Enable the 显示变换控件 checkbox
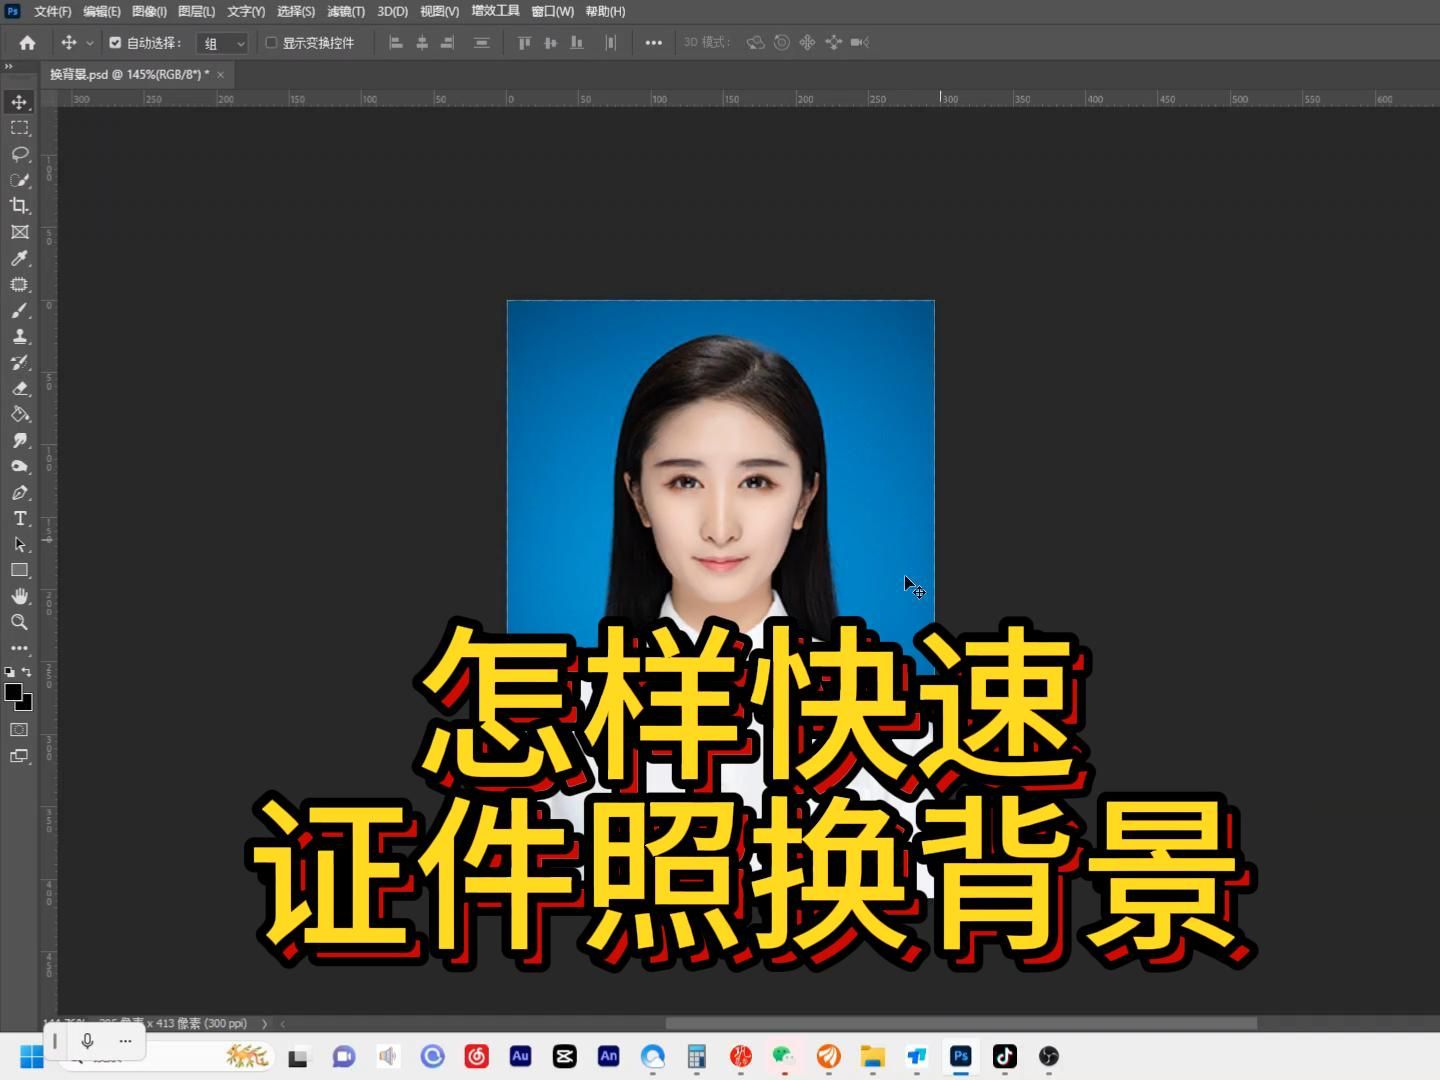Screen dimensions: 1440x1080 click(271, 42)
